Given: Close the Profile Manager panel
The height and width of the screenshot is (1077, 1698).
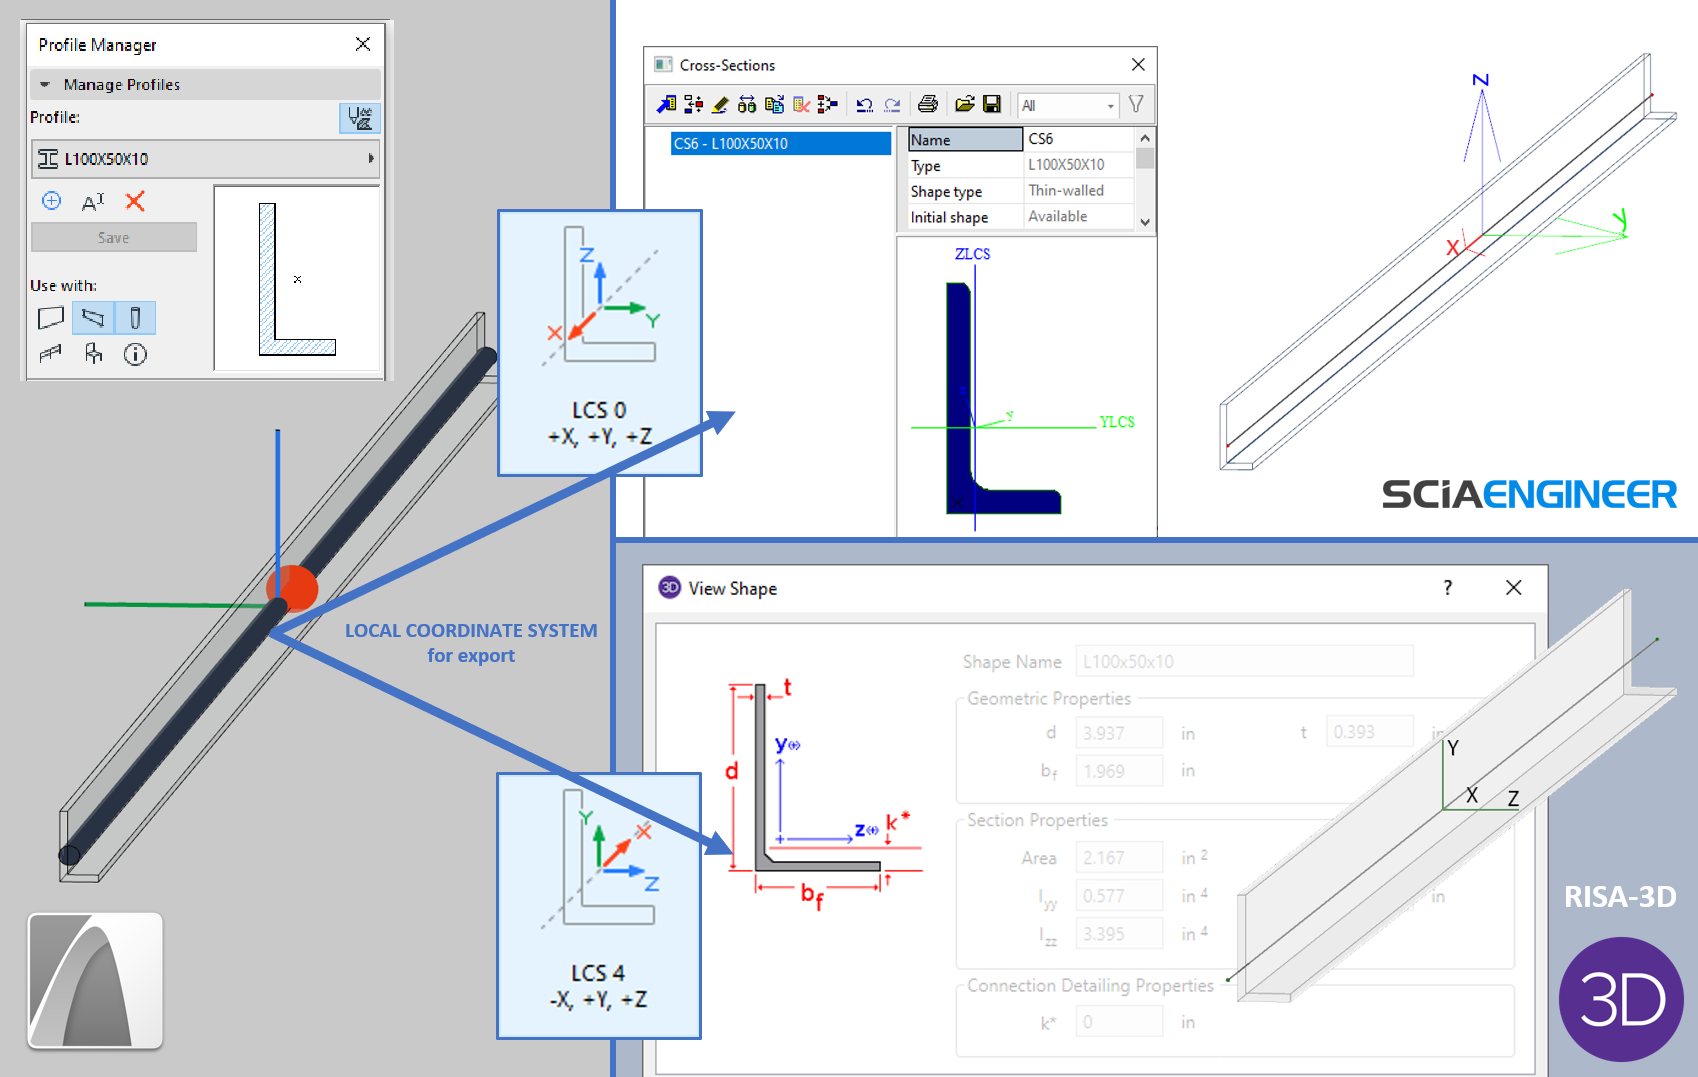Looking at the screenshot, I should [x=363, y=44].
